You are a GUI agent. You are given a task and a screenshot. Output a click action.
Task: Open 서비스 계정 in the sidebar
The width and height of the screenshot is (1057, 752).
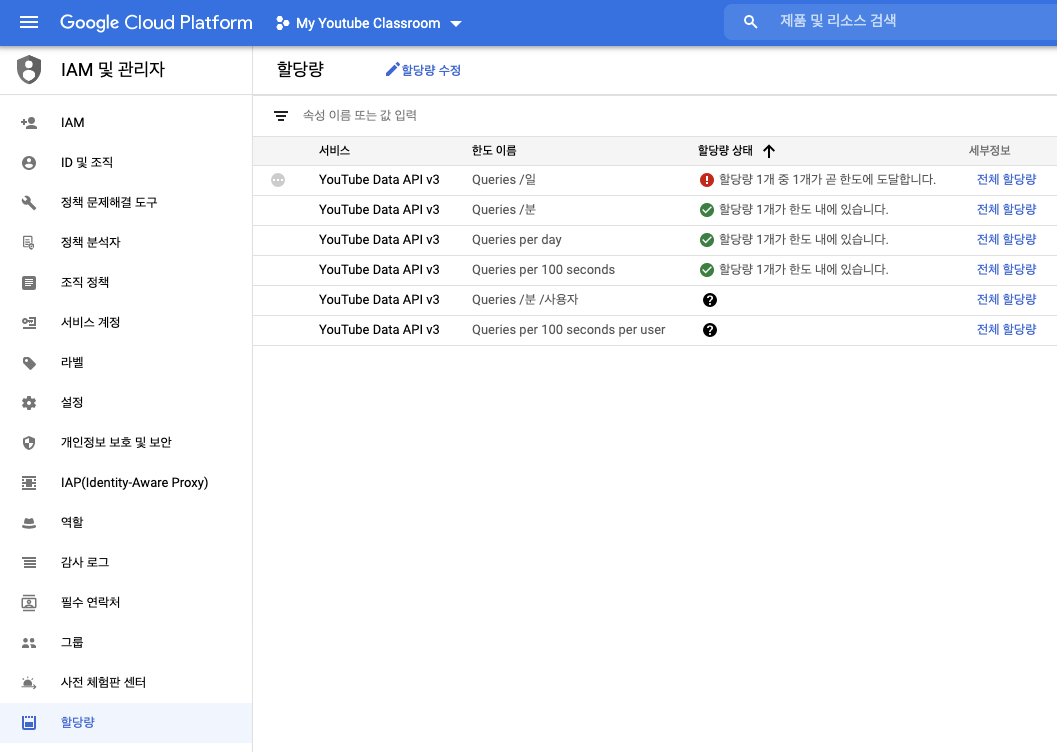tap(126, 322)
